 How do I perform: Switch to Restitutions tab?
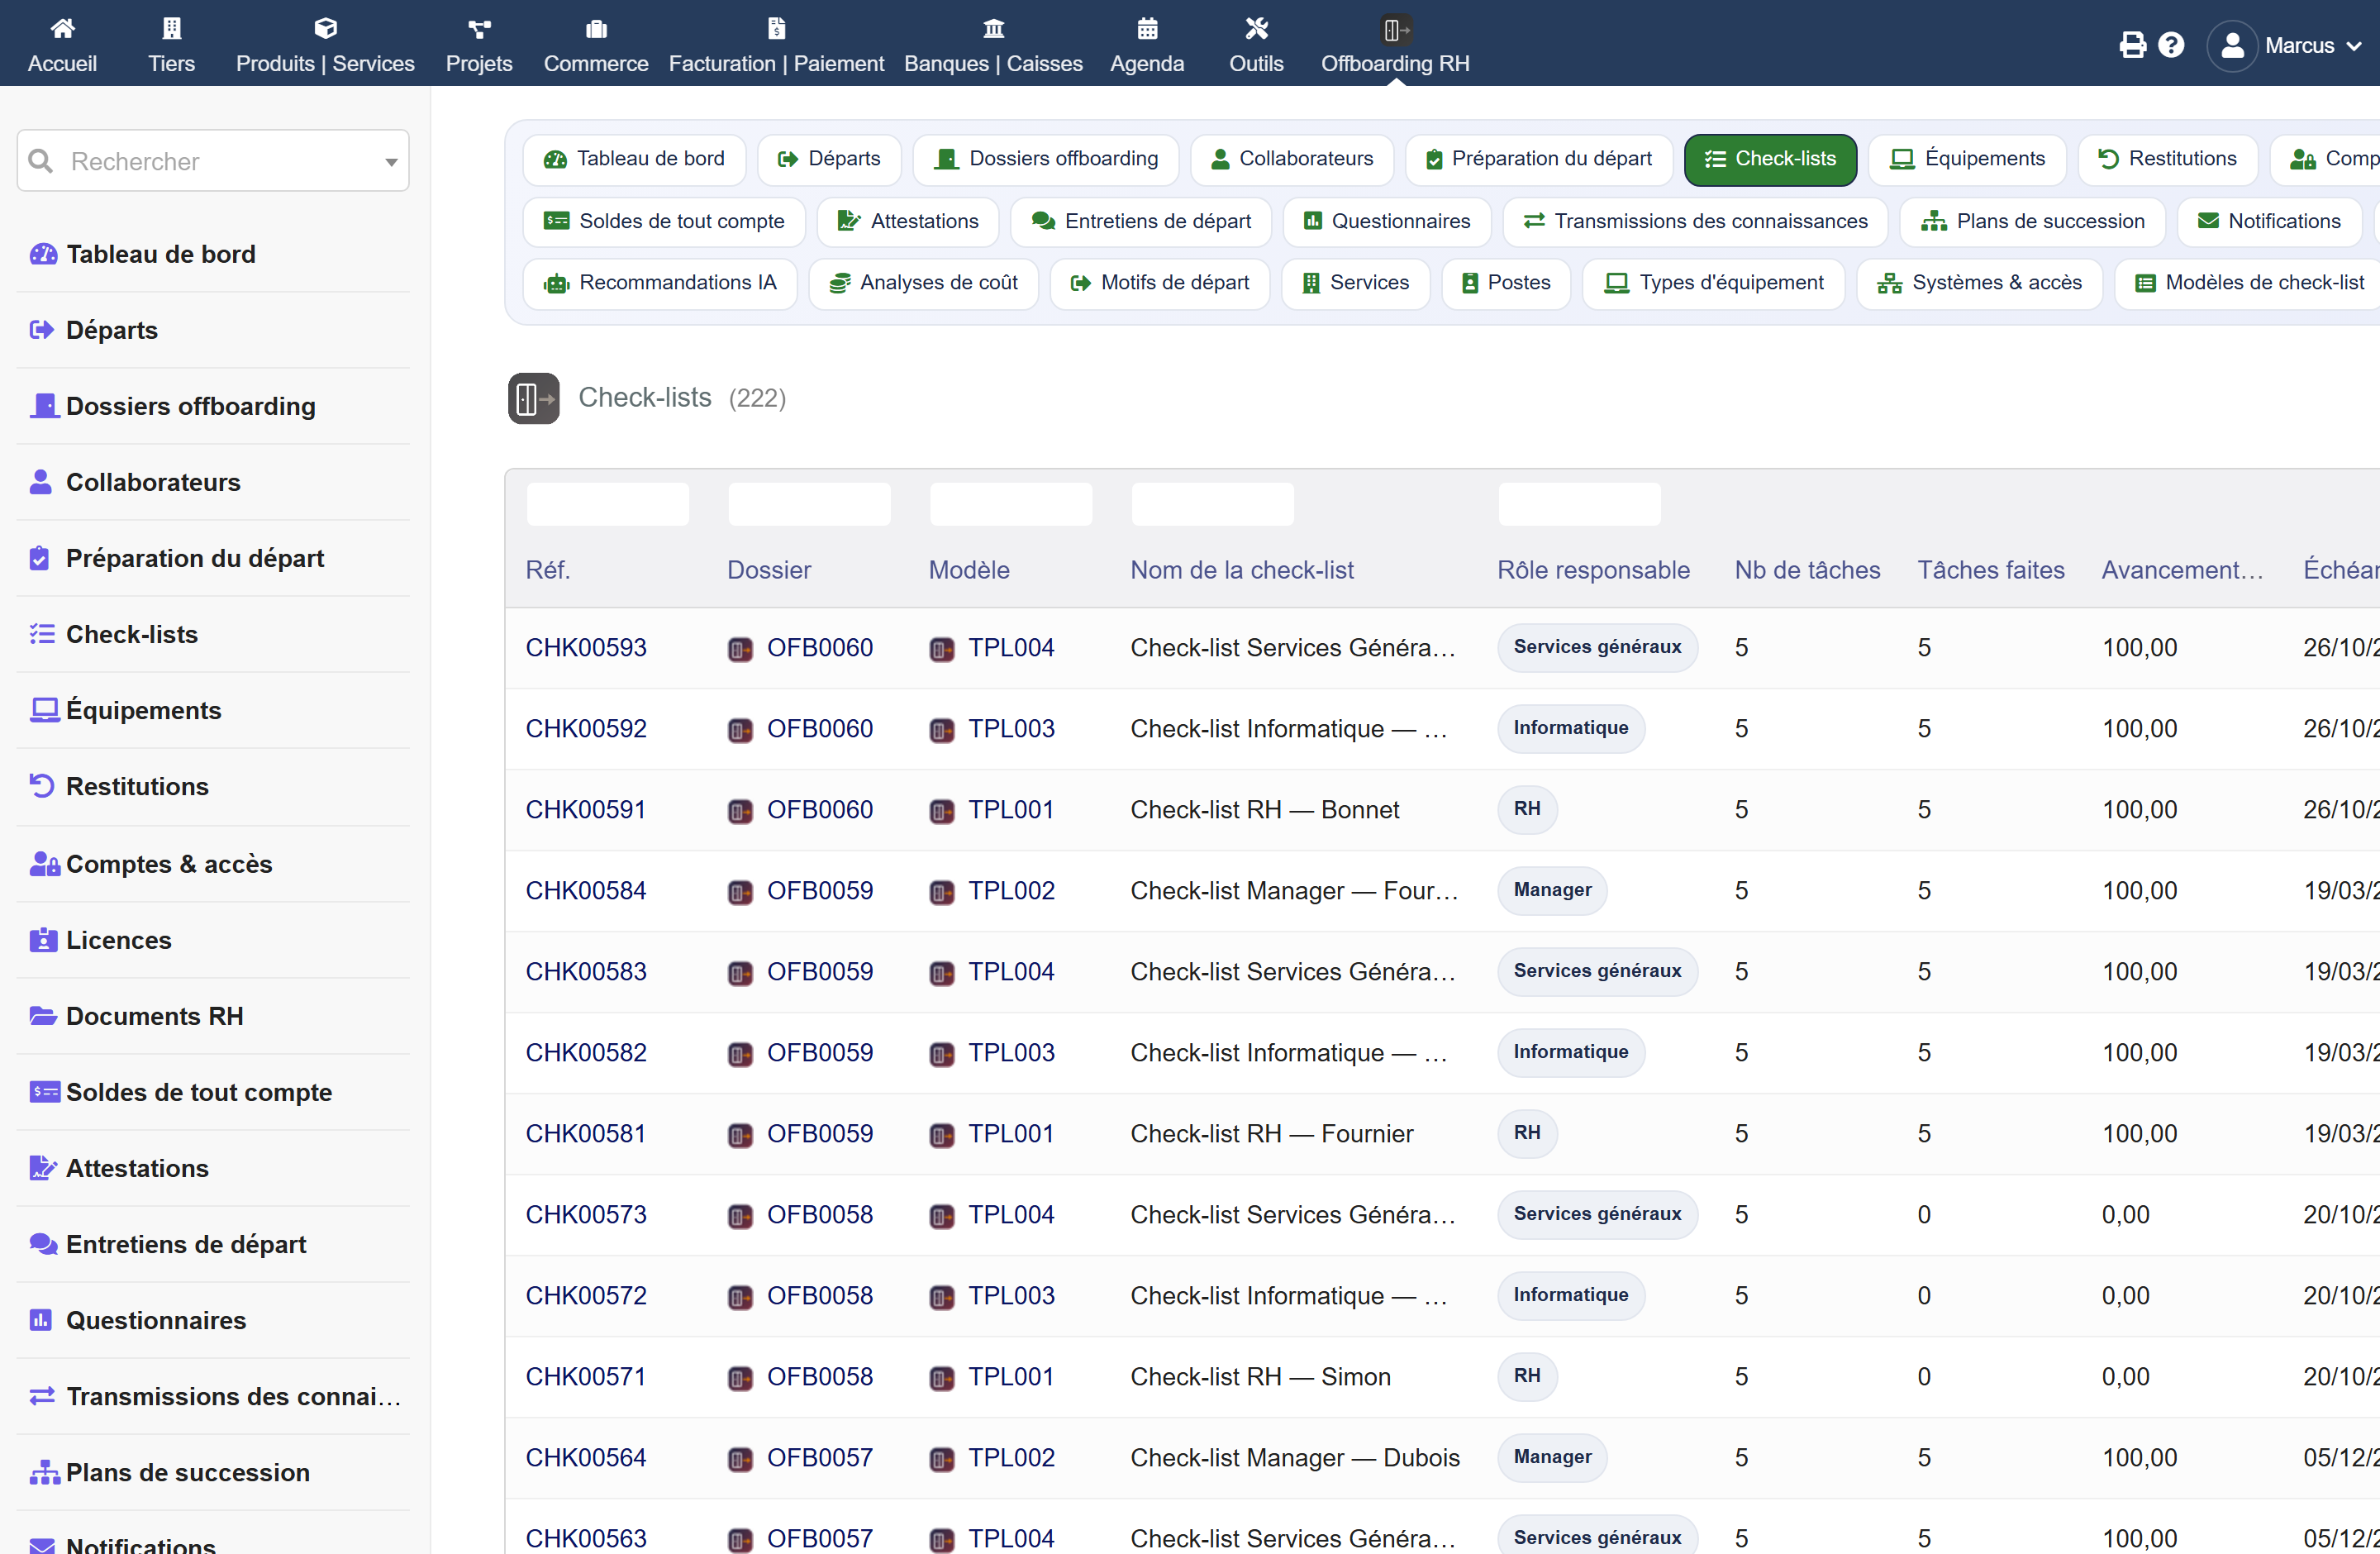tap(2167, 159)
